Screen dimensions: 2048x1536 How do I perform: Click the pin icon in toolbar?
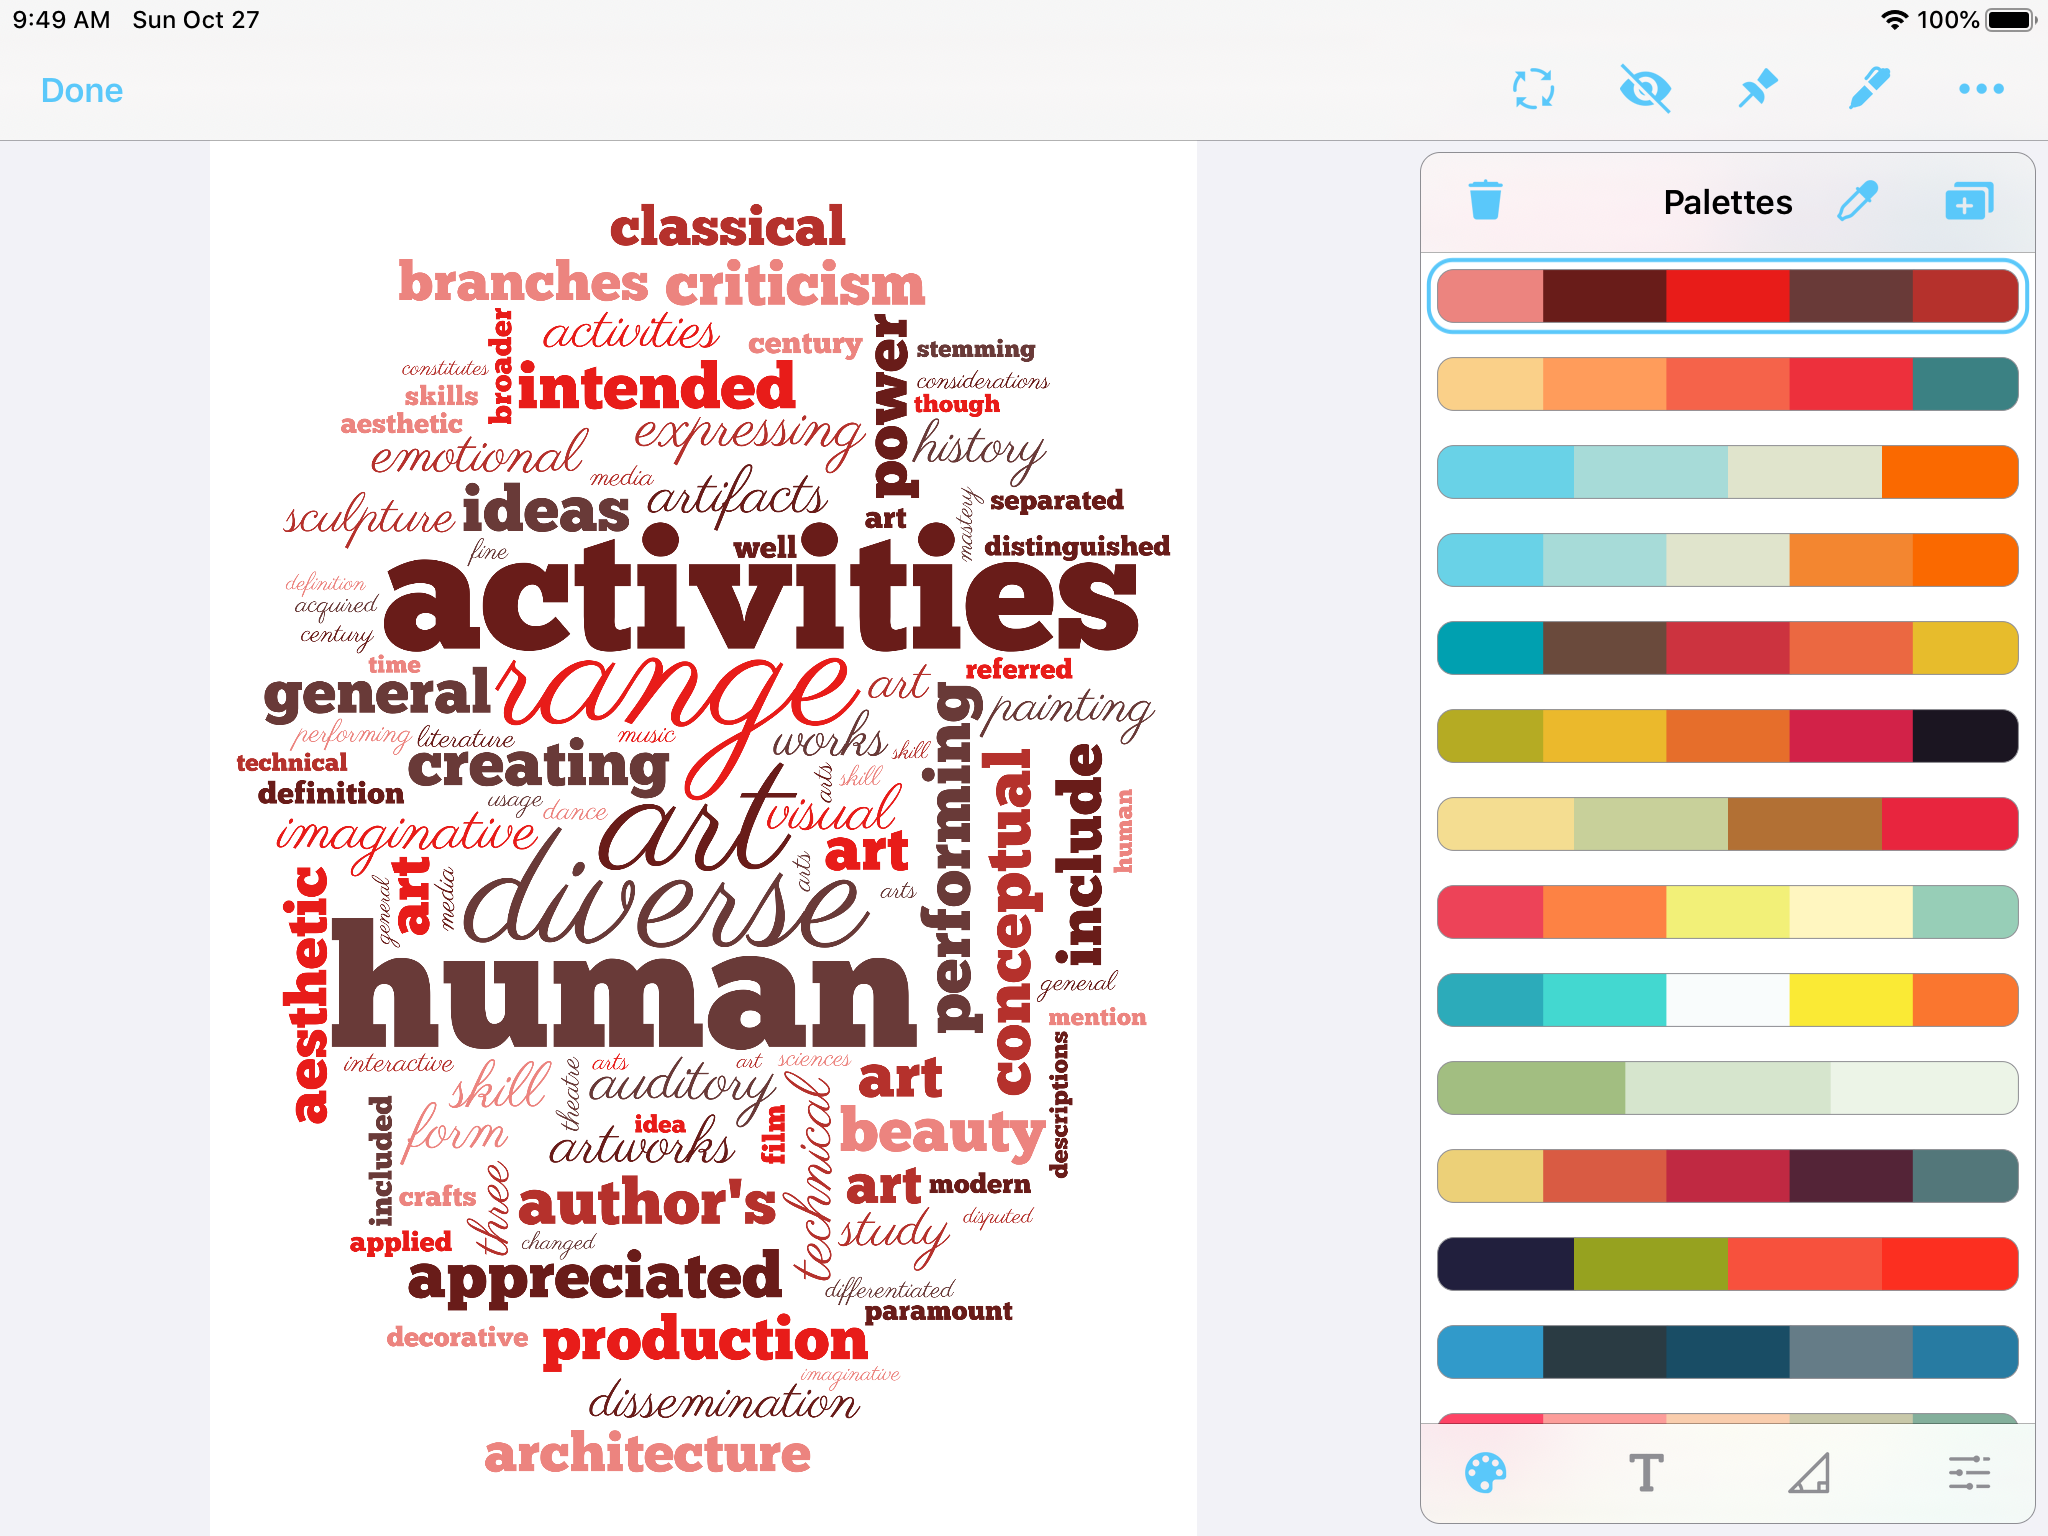tap(1757, 89)
